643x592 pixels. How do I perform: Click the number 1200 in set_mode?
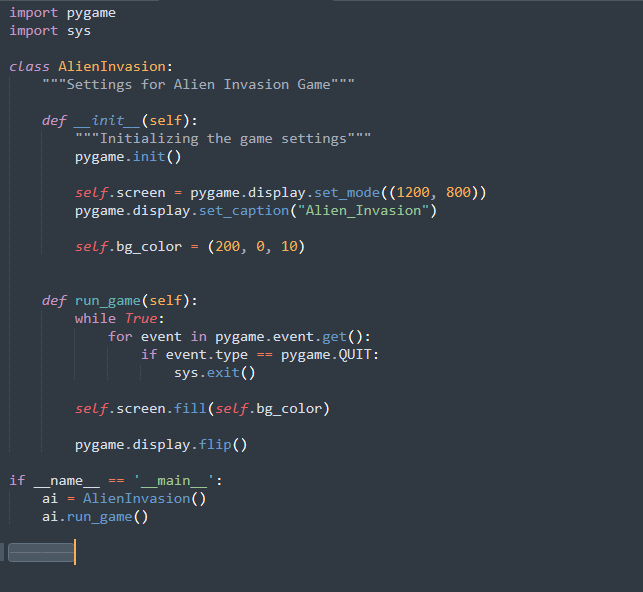point(413,193)
